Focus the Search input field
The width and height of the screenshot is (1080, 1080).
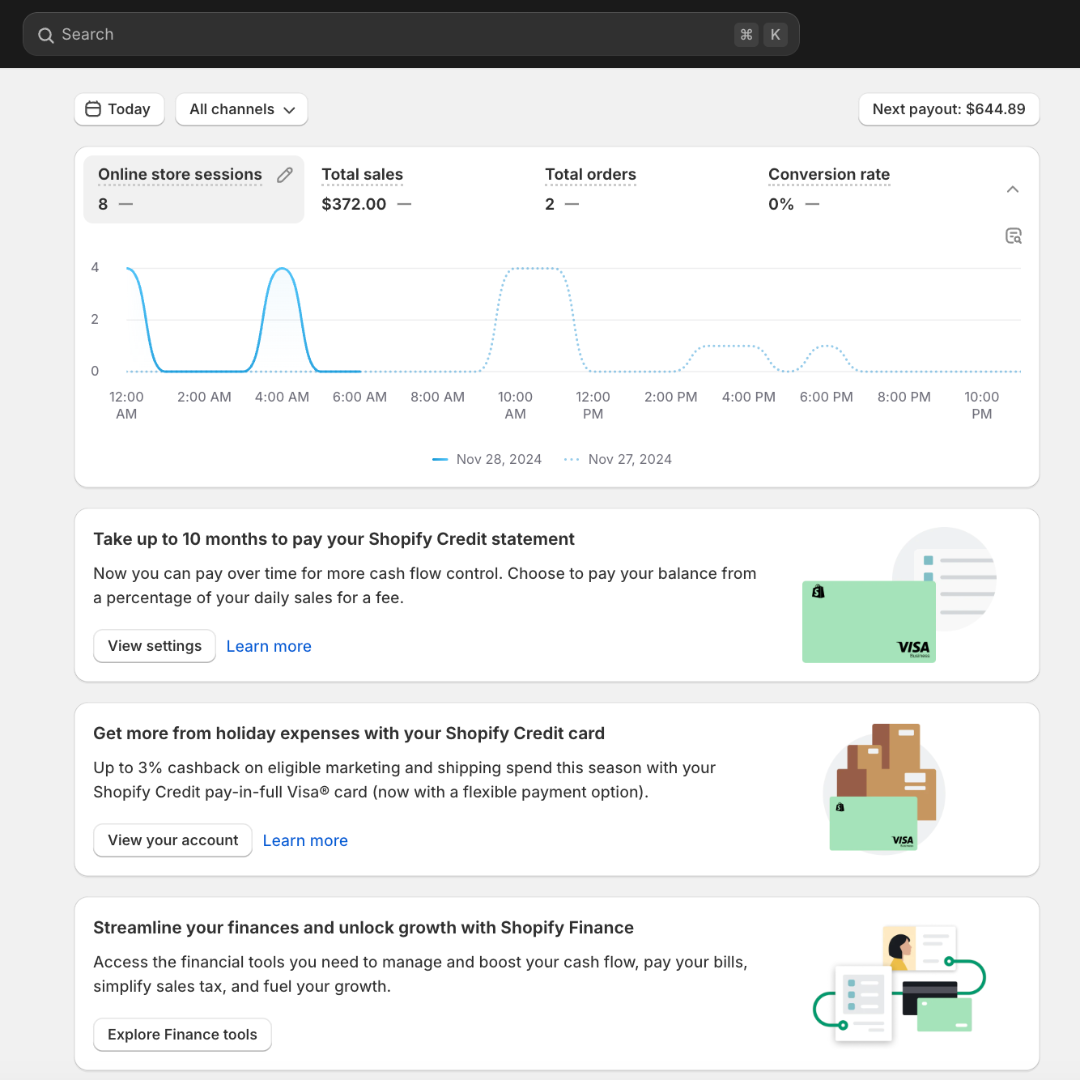[x=411, y=34]
